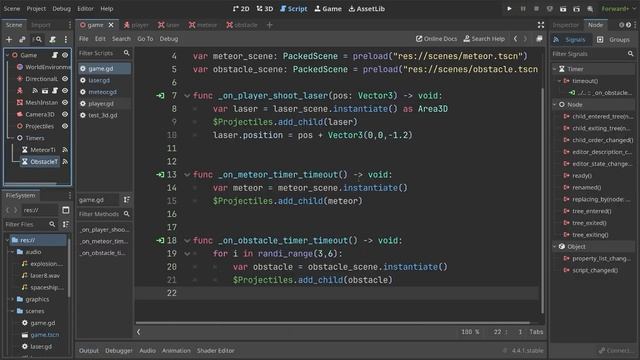Pause the running project

[523, 9]
